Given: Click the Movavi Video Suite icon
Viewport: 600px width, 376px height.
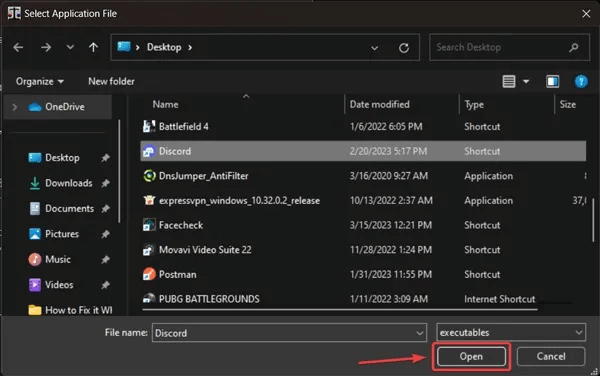Looking at the screenshot, I should click(149, 250).
